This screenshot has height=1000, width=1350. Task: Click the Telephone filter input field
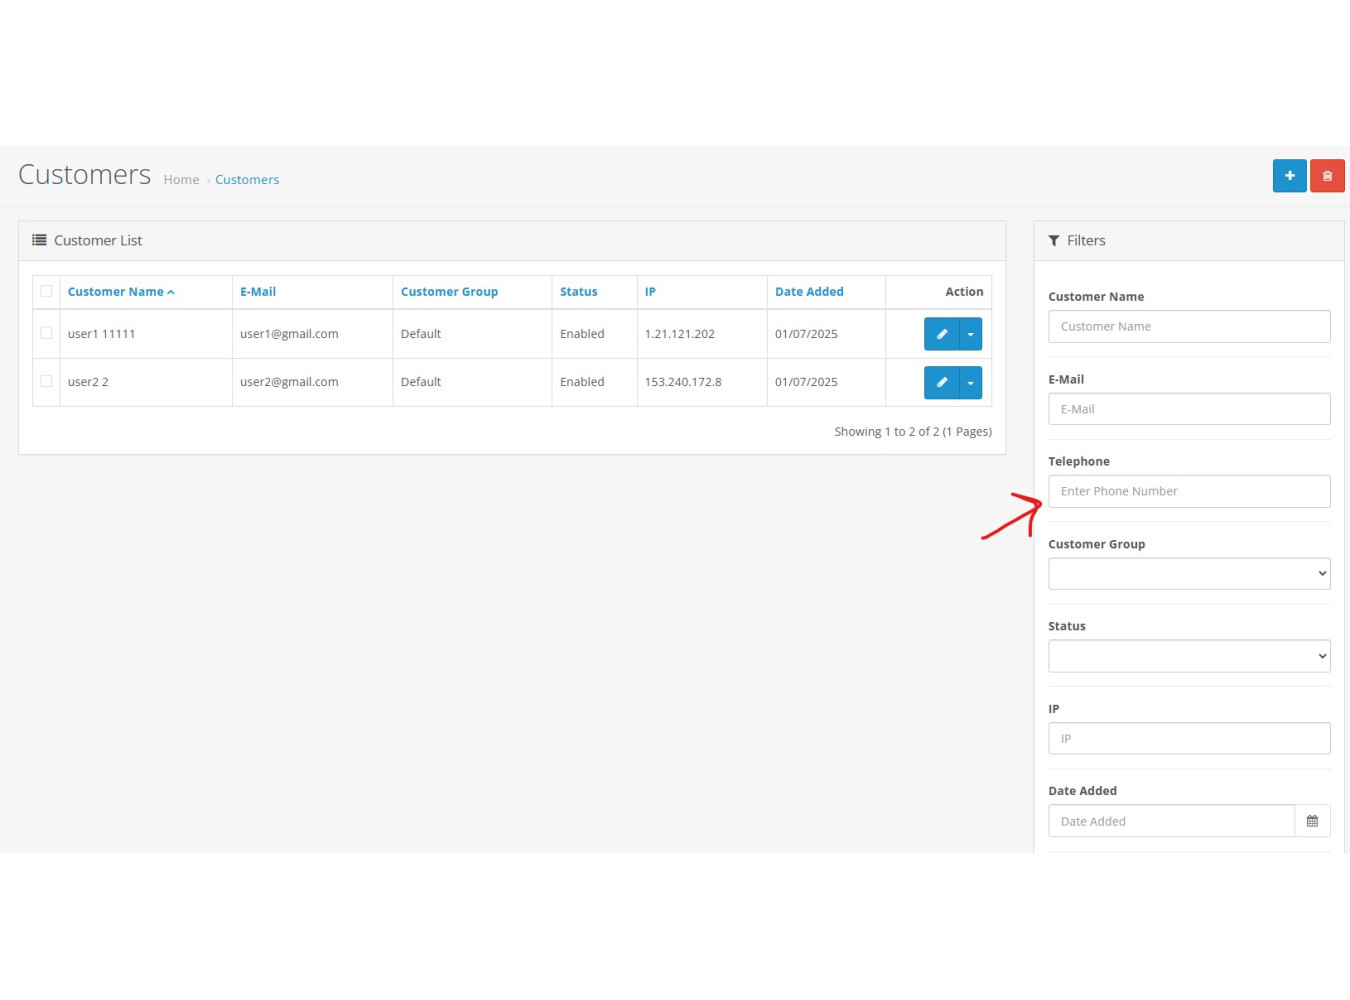point(1188,491)
